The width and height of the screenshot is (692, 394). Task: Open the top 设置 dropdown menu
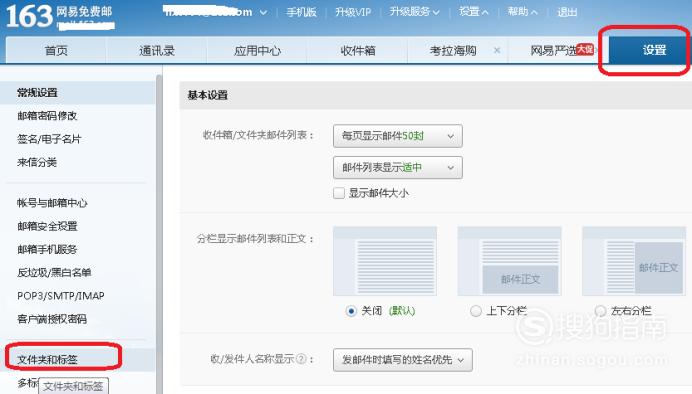point(473,12)
